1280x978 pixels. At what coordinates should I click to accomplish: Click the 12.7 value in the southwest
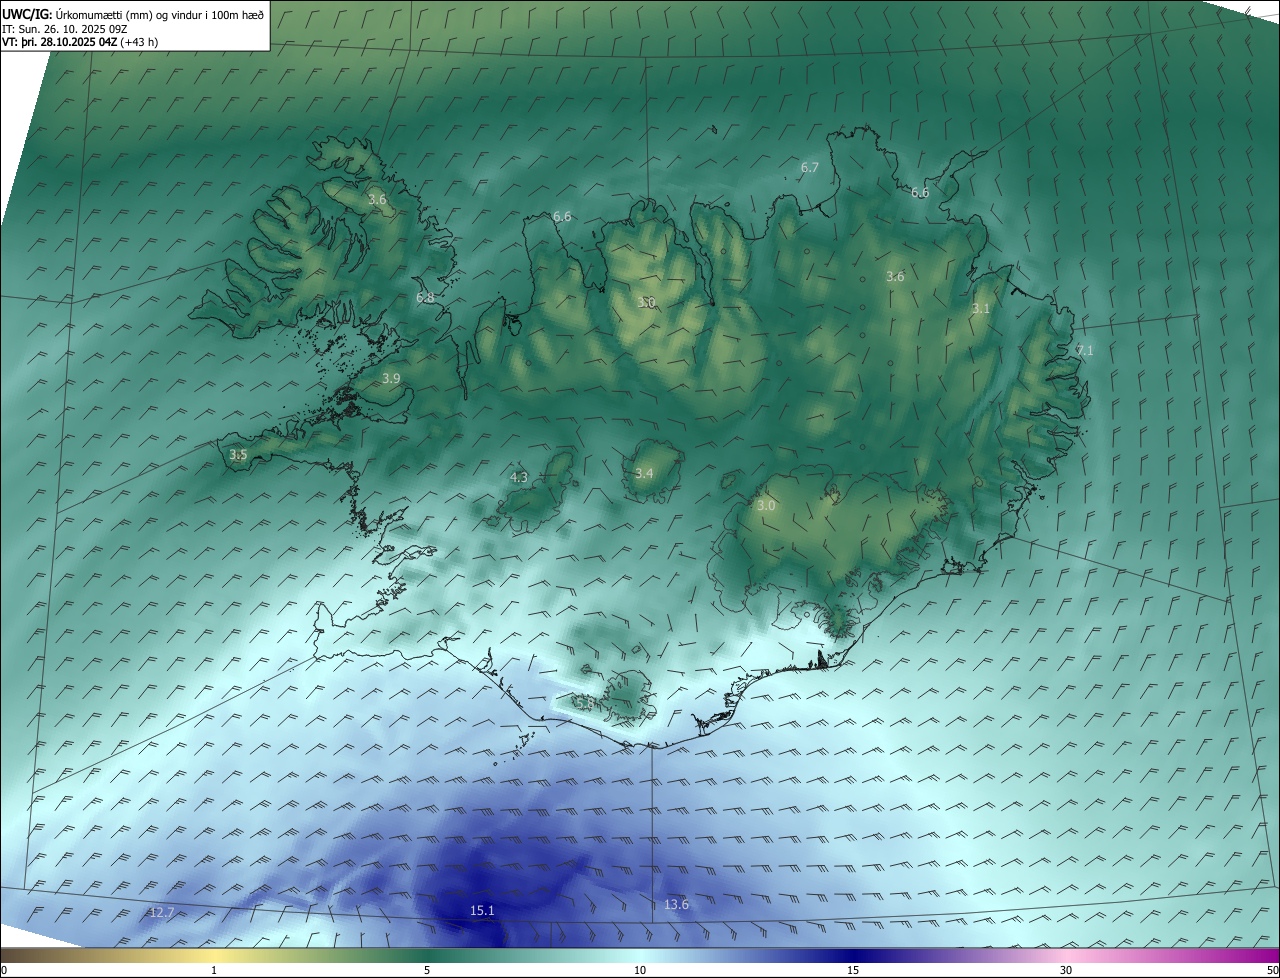pyautogui.click(x=161, y=913)
